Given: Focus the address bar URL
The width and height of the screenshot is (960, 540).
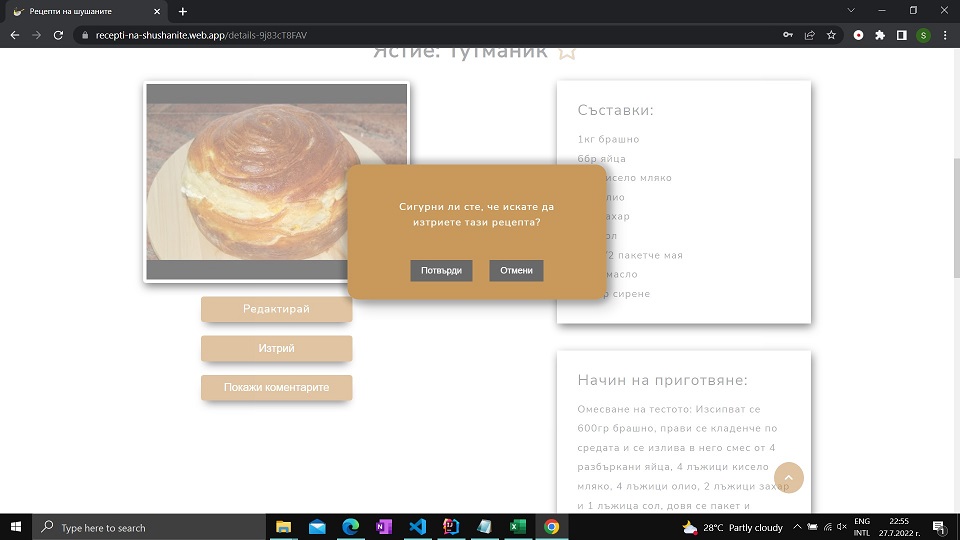Looking at the screenshot, I should tap(201, 36).
